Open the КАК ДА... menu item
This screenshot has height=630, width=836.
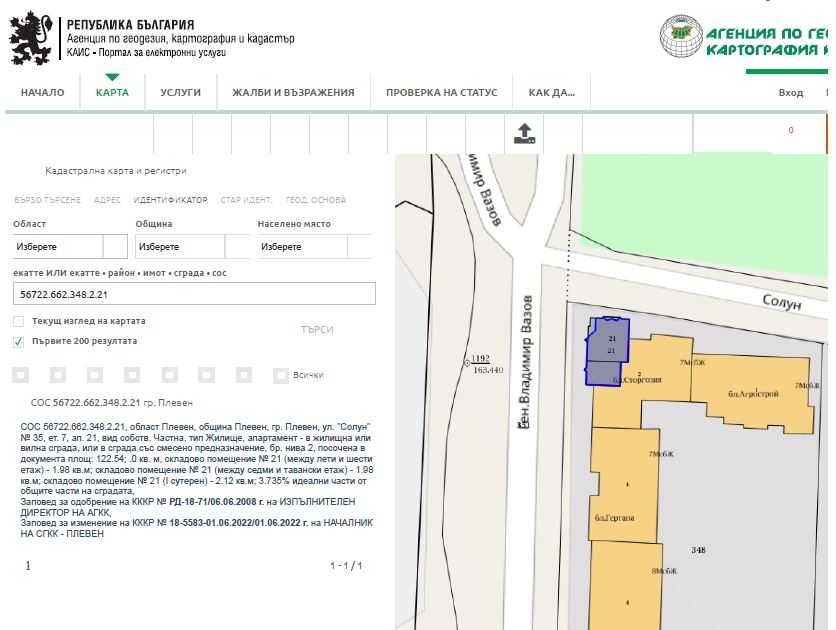(552, 93)
